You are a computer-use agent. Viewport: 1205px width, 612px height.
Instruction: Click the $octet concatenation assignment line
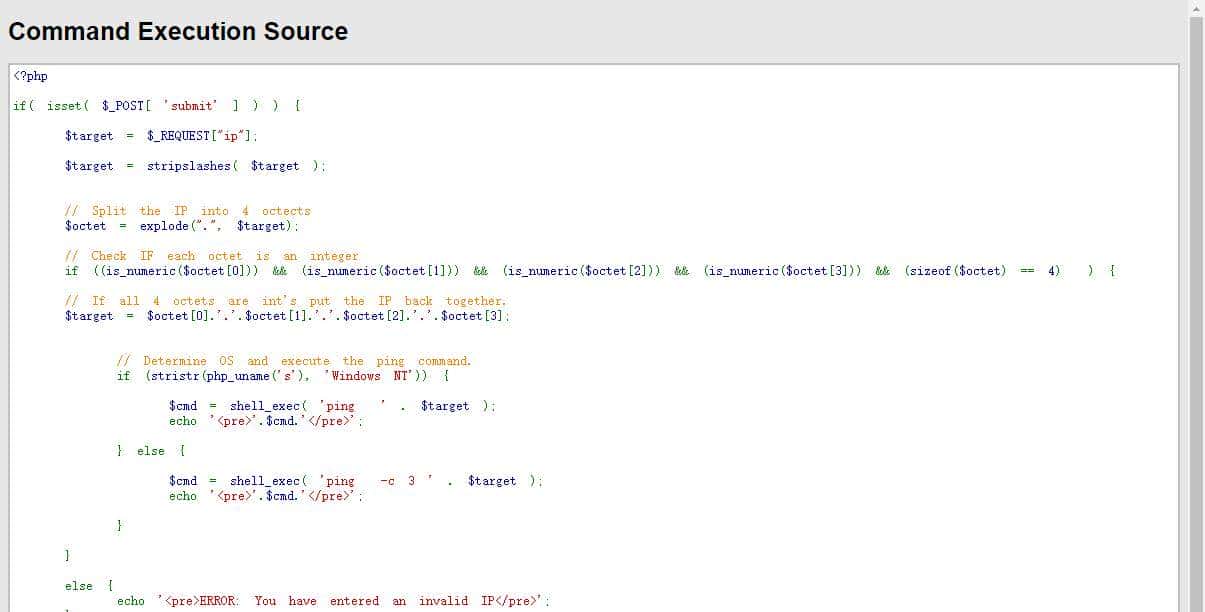point(287,316)
